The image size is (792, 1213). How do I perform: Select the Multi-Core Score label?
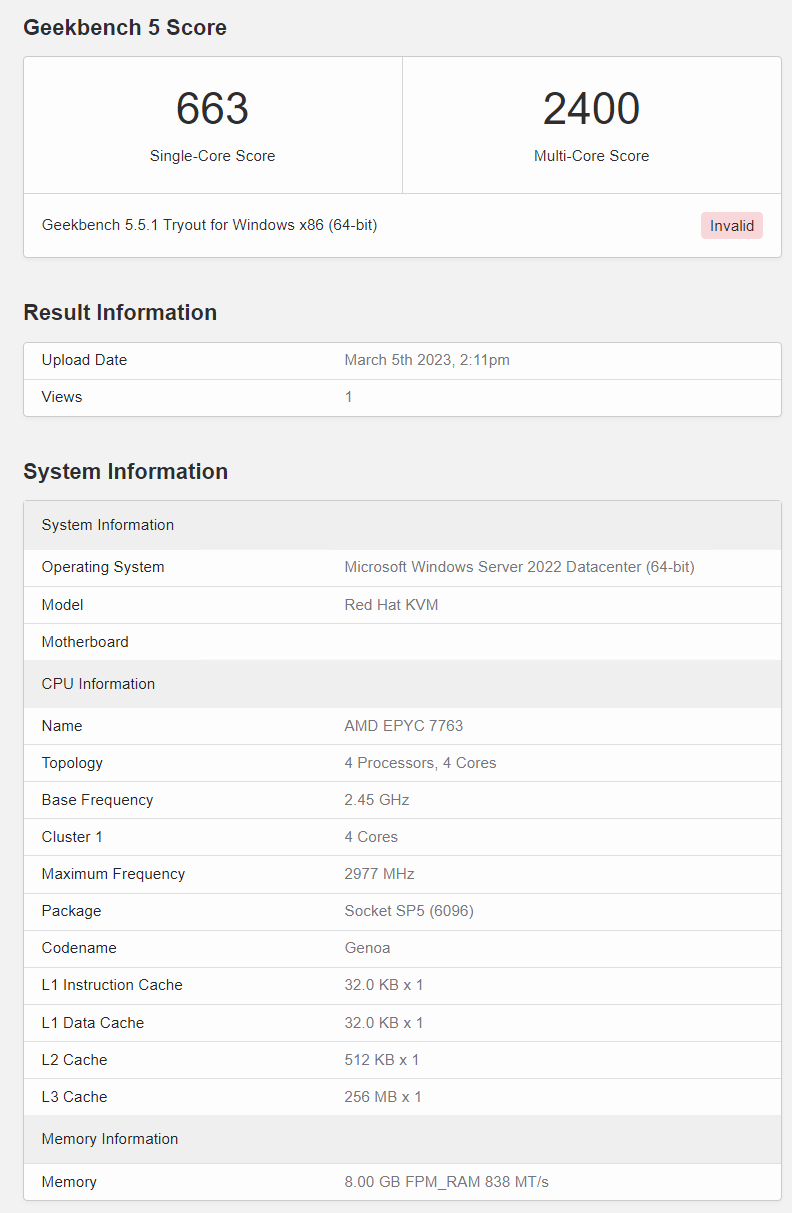[591, 156]
